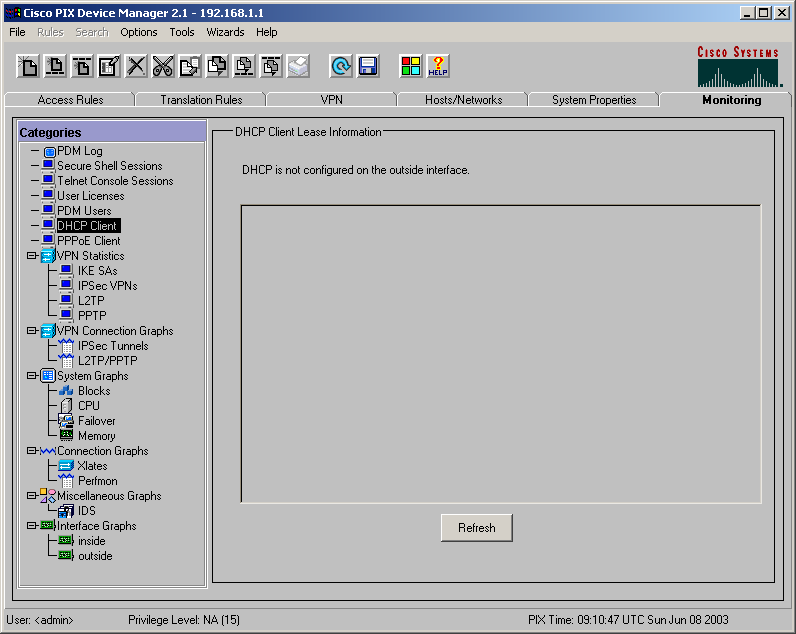Click the Privilege Level: NA (15) status text
Viewport: 796px width, 634px height.
click(184, 620)
